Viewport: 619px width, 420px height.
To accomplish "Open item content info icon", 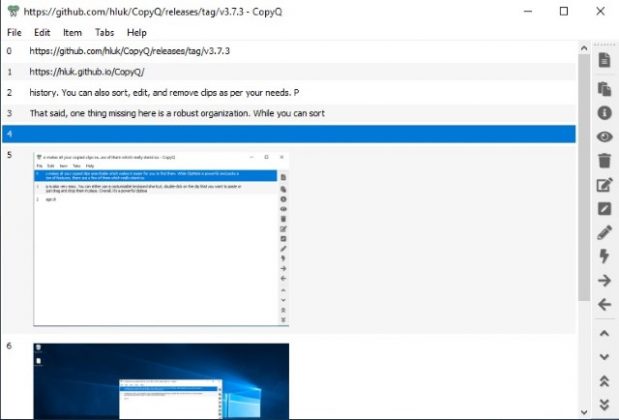I will (x=604, y=113).
